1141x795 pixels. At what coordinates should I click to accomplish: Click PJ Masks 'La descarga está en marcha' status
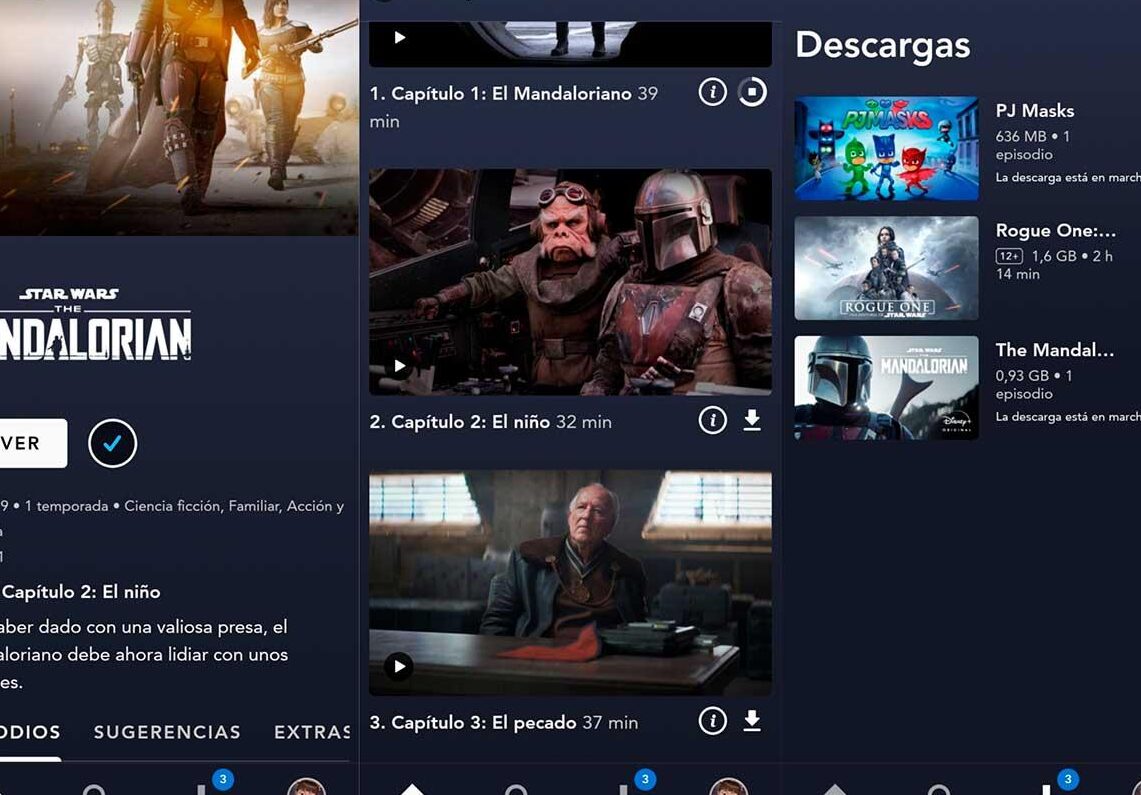coord(1068,177)
